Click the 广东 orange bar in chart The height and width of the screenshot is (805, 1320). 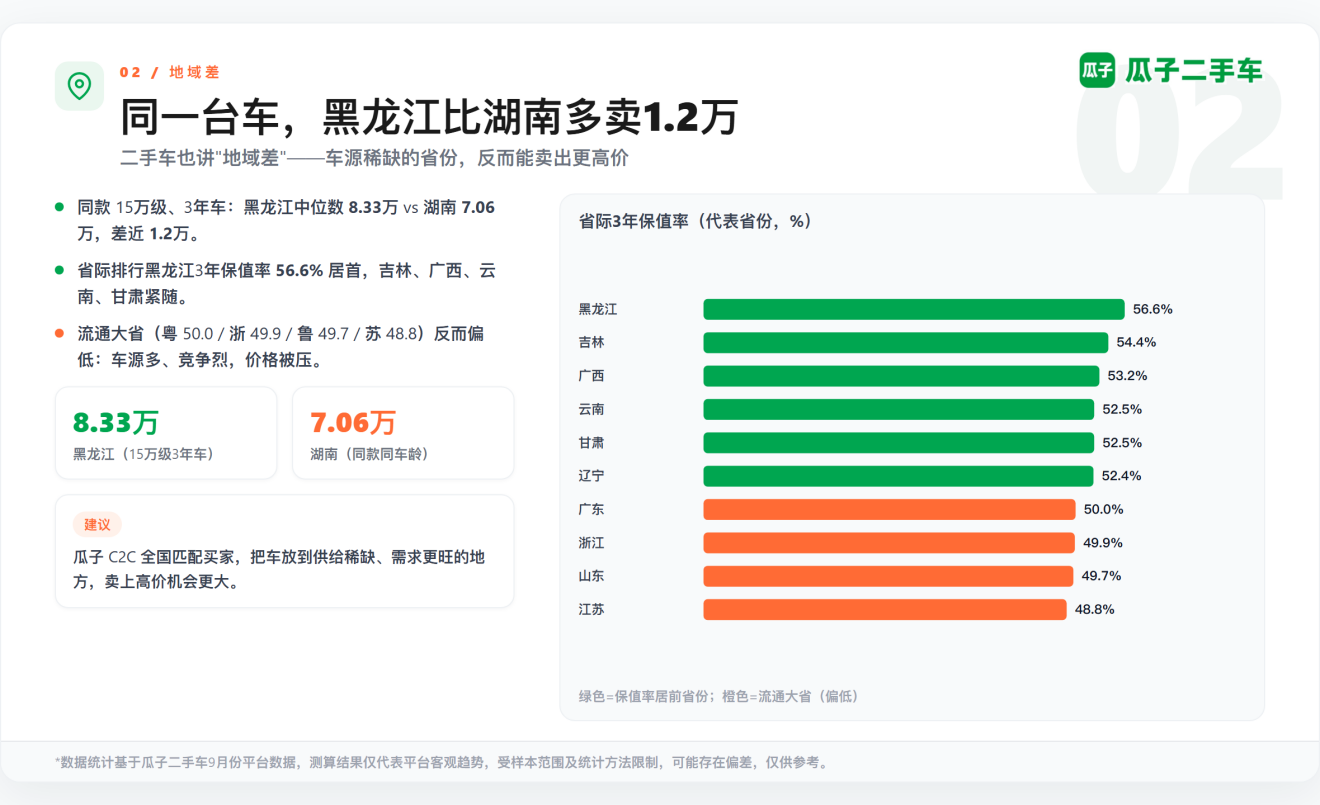tap(889, 509)
